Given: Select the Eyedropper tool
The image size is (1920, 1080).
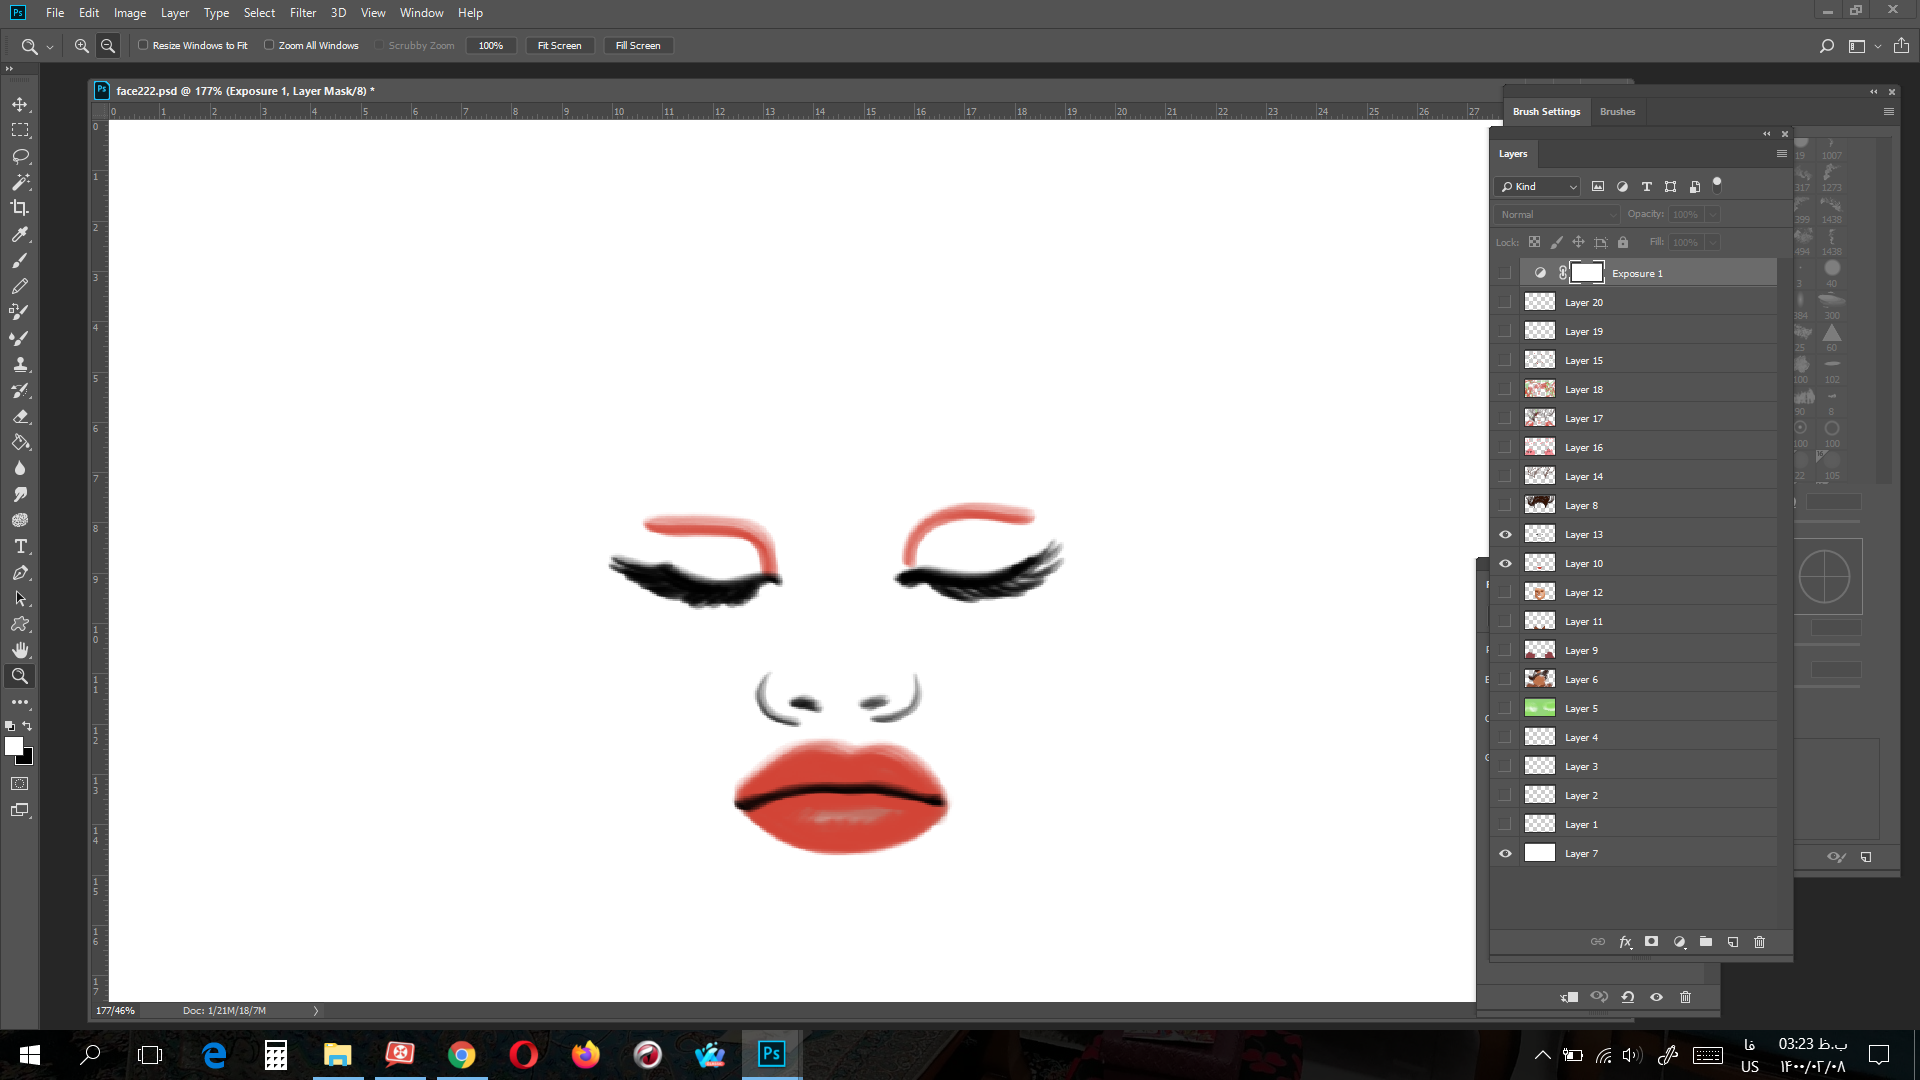Looking at the screenshot, I should coord(20,234).
